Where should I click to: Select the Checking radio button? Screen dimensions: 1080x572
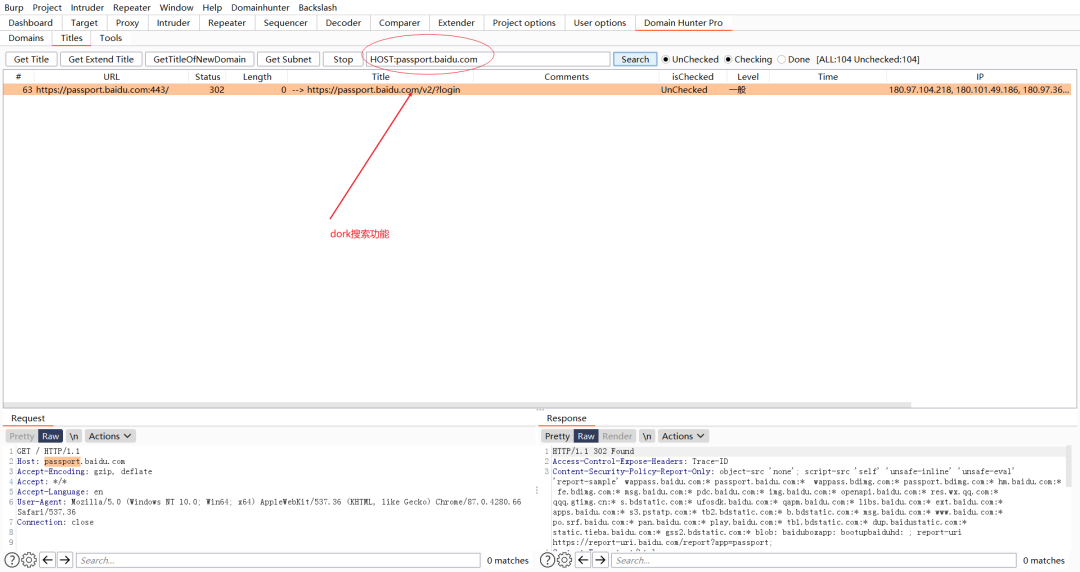point(728,59)
